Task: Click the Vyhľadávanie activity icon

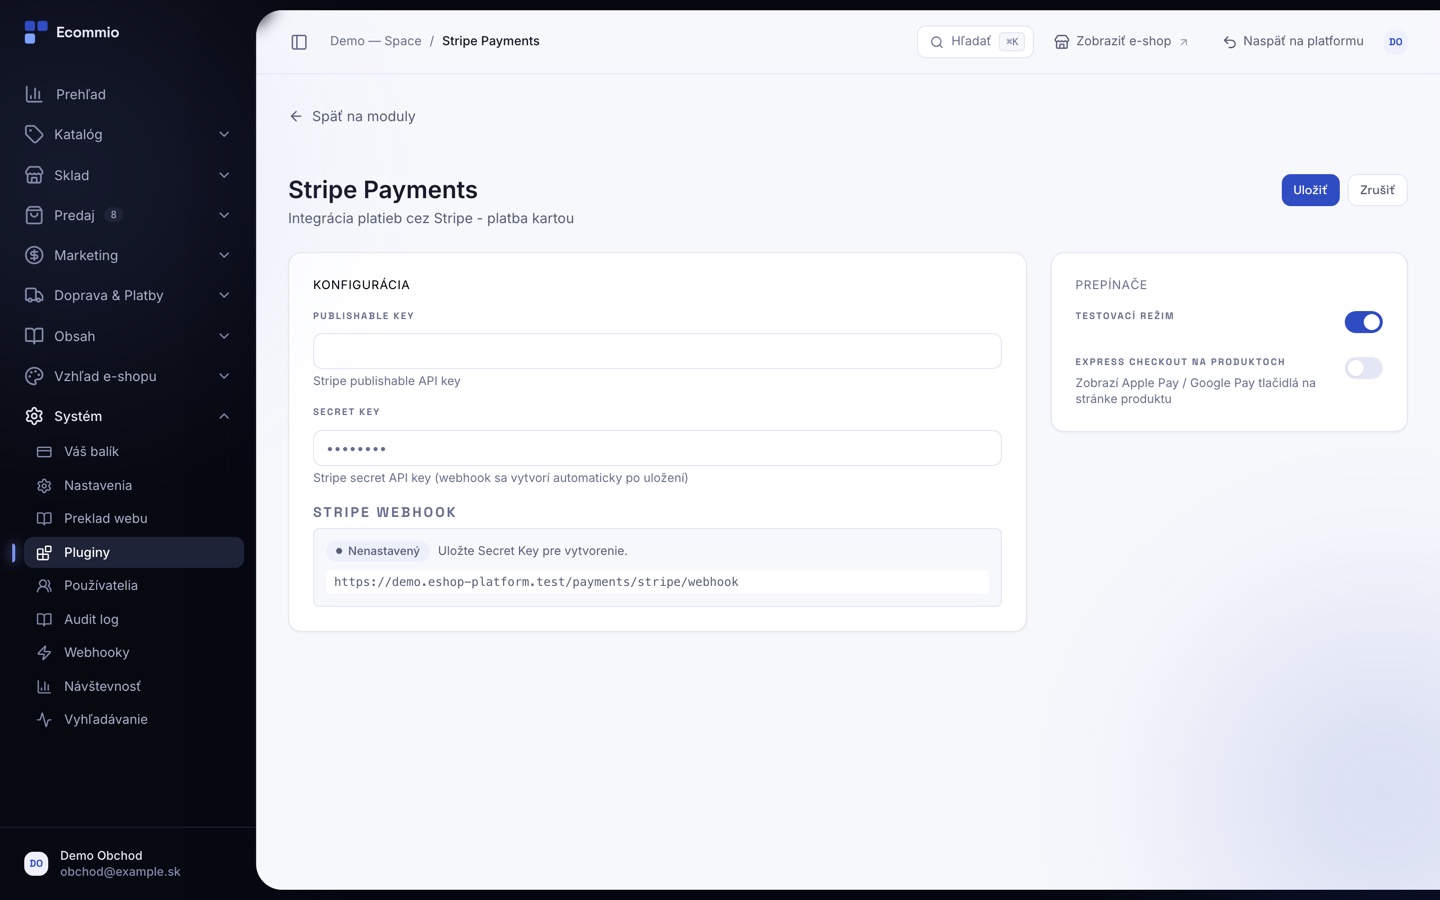Action: (x=44, y=720)
